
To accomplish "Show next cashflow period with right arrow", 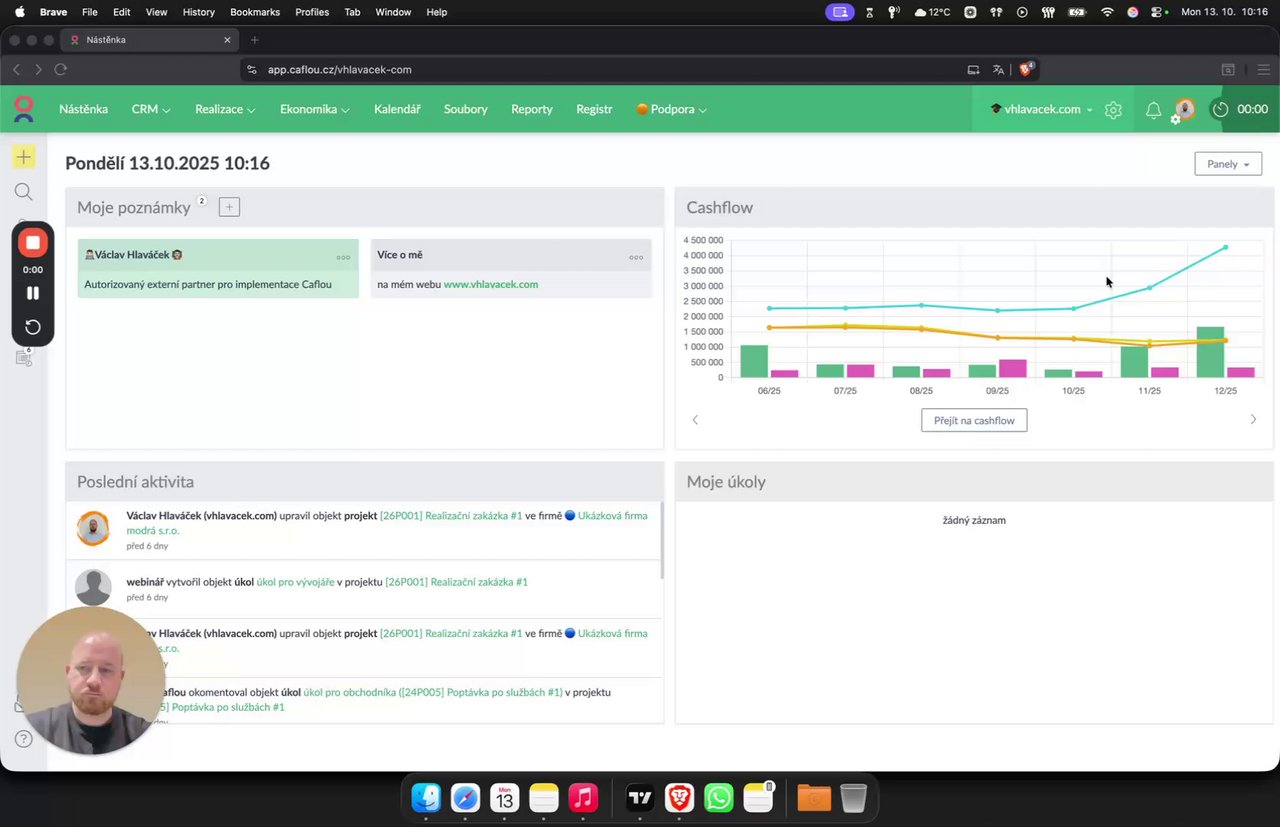I will [x=1253, y=419].
